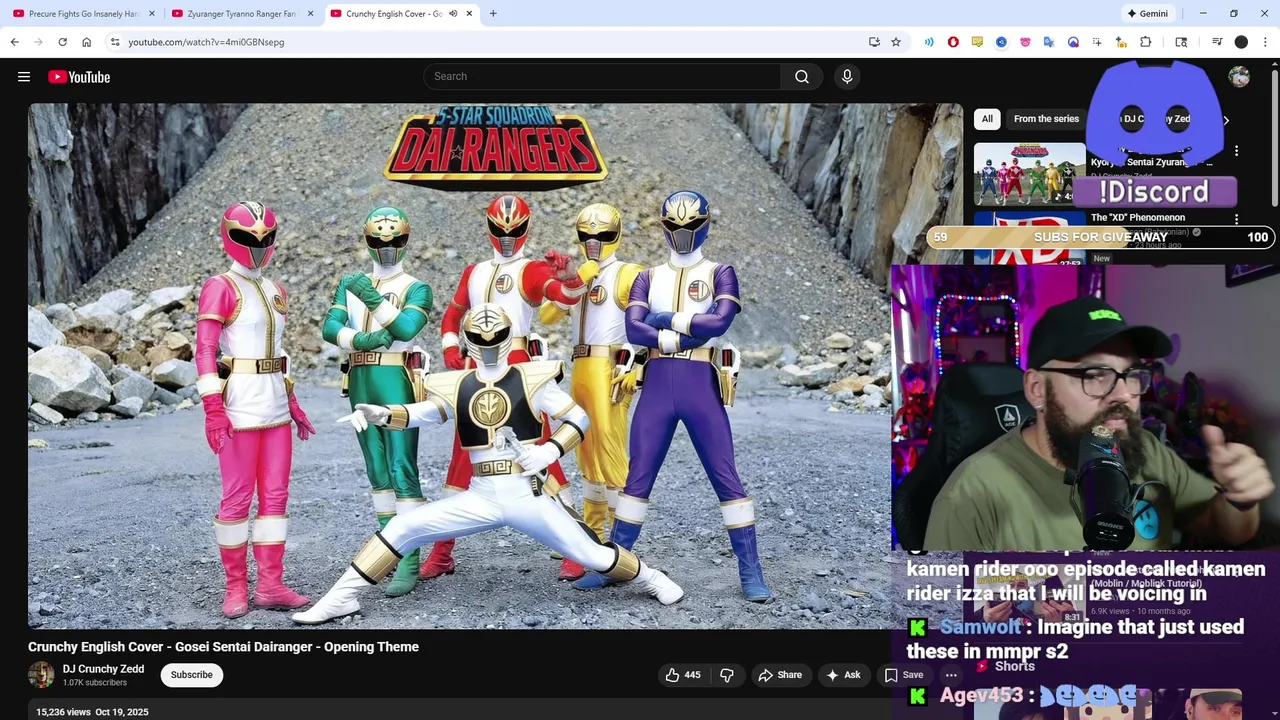Open the Chrome profile avatar
This screenshot has height=720, width=1280.
[1241, 42]
